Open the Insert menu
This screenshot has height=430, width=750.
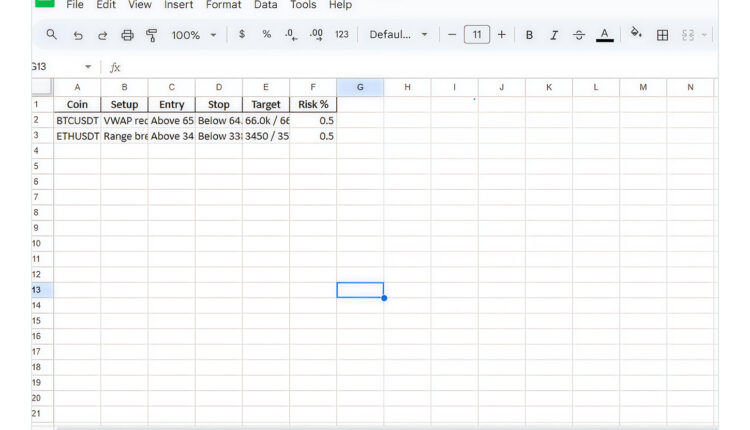tap(178, 5)
